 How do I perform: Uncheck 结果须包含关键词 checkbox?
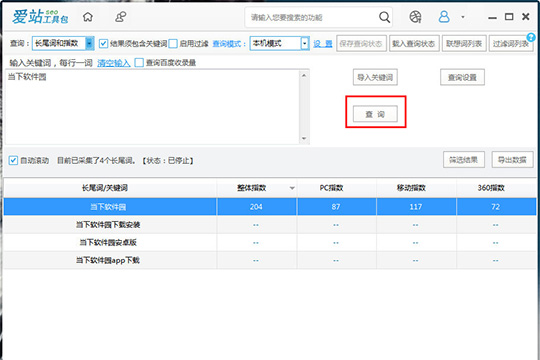[x=103, y=43]
